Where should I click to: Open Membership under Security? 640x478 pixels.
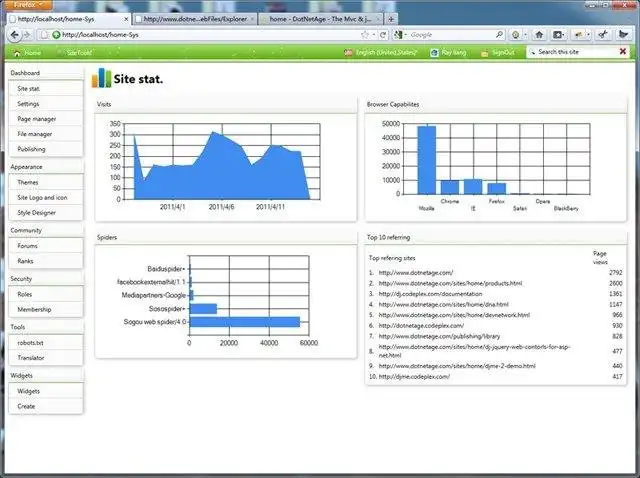click(x=46, y=309)
